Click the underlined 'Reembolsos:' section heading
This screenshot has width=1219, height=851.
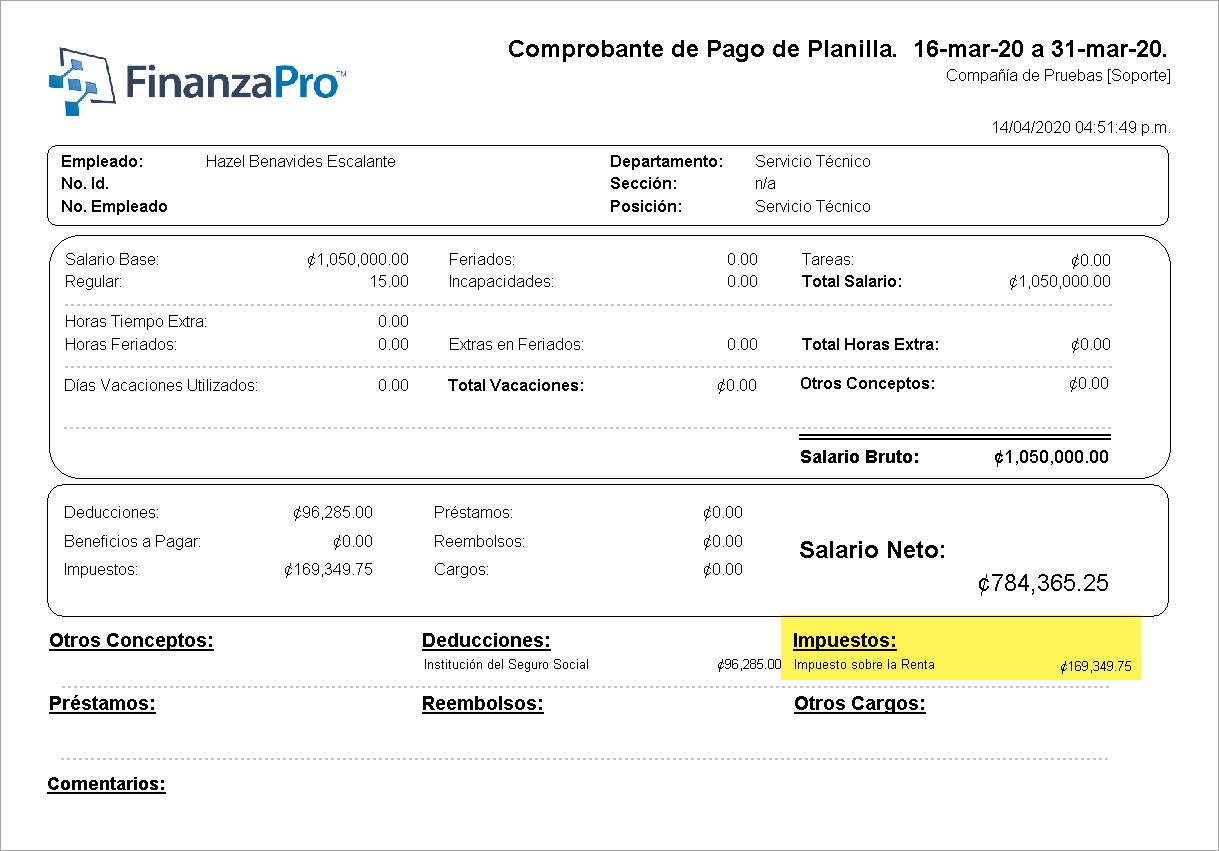coord(483,704)
